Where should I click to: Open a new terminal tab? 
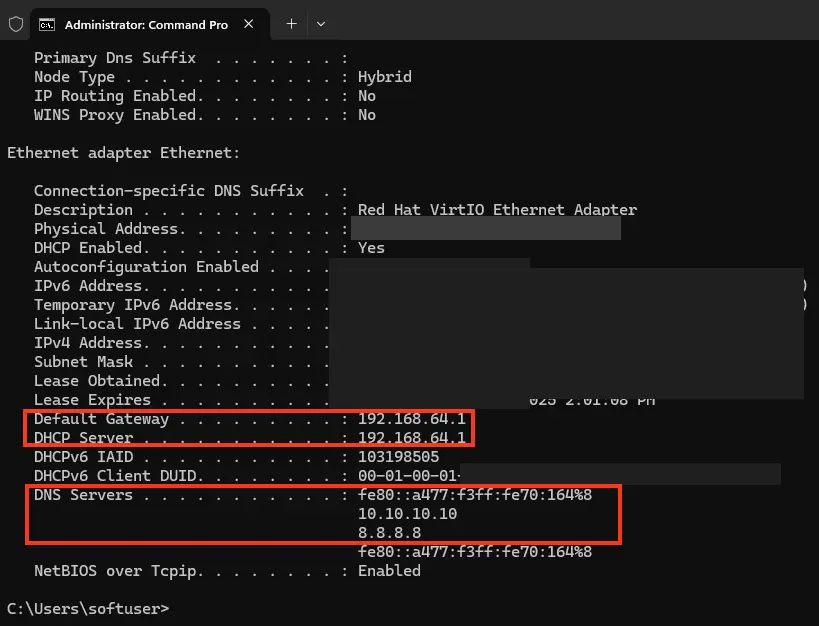coord(291,24)
